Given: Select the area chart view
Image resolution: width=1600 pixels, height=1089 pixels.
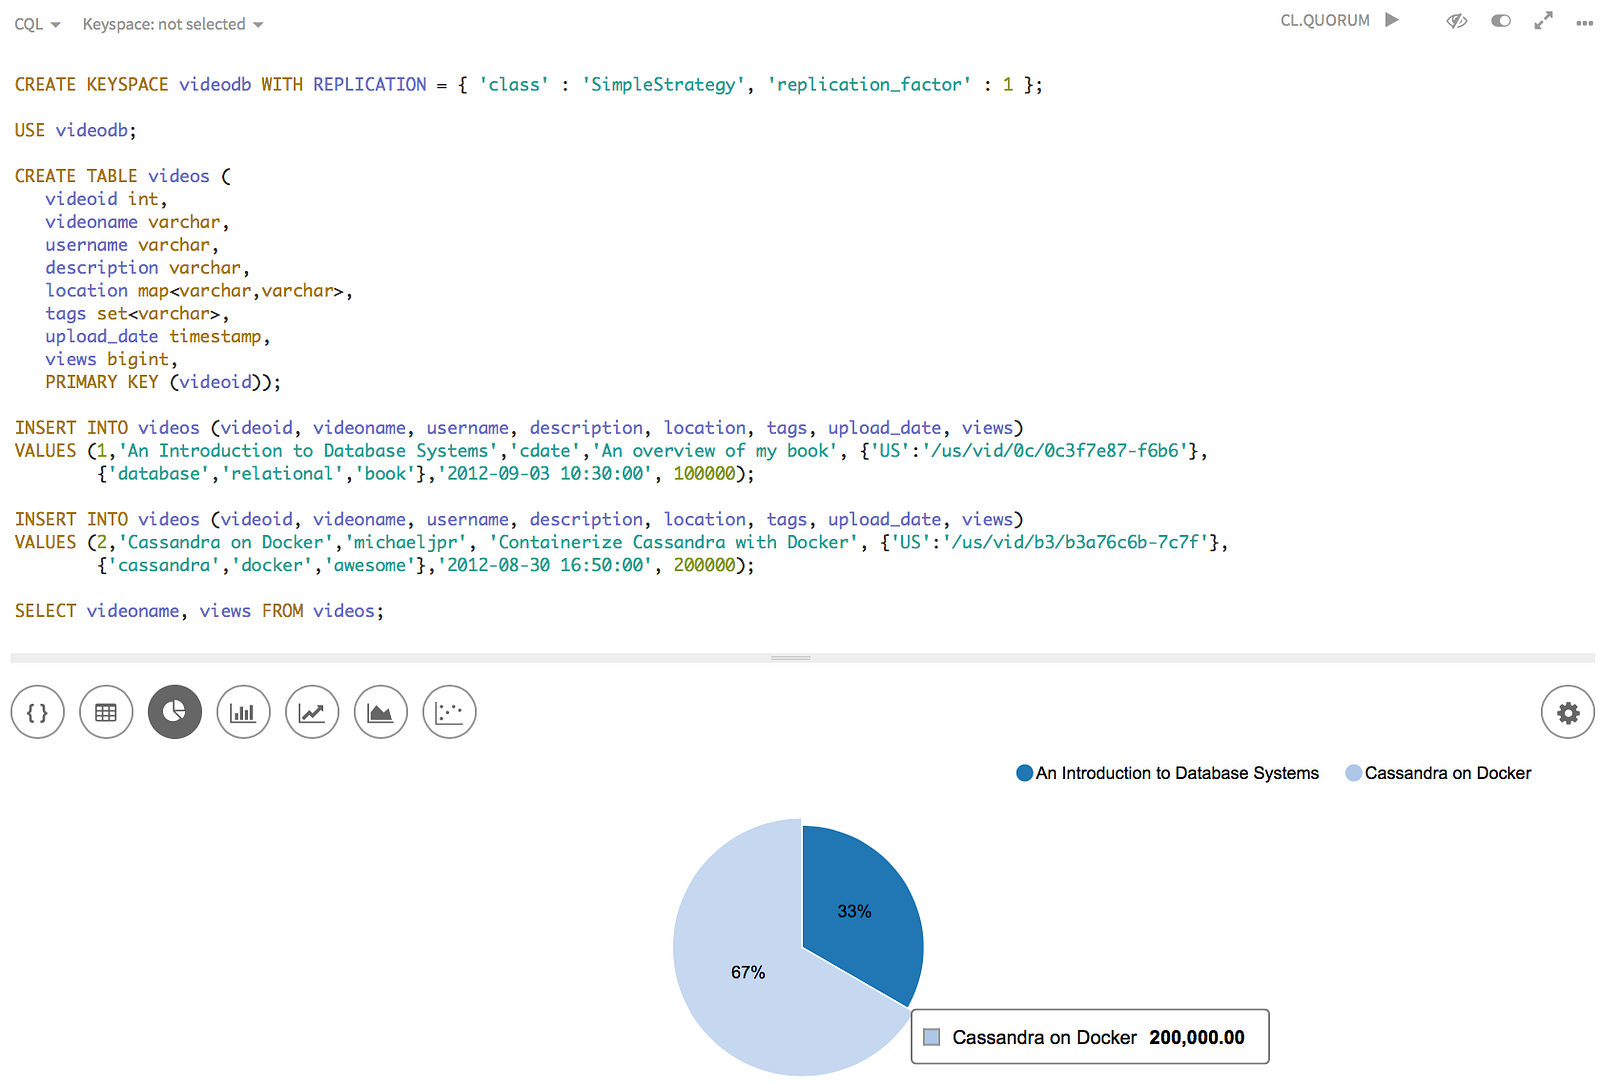Looking at the screenshot, I should (x=381, y=712).
